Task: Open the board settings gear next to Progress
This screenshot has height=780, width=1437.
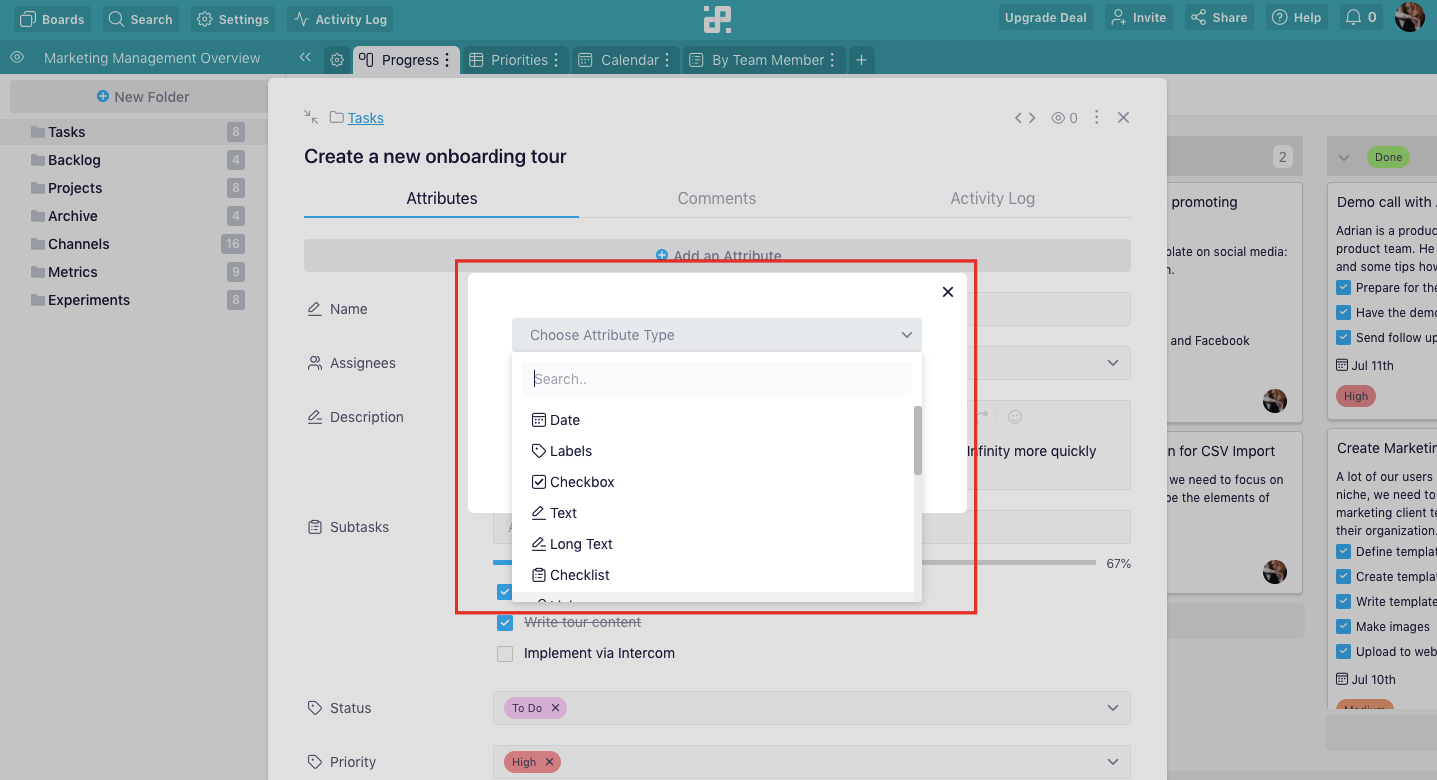Action: 337,60
